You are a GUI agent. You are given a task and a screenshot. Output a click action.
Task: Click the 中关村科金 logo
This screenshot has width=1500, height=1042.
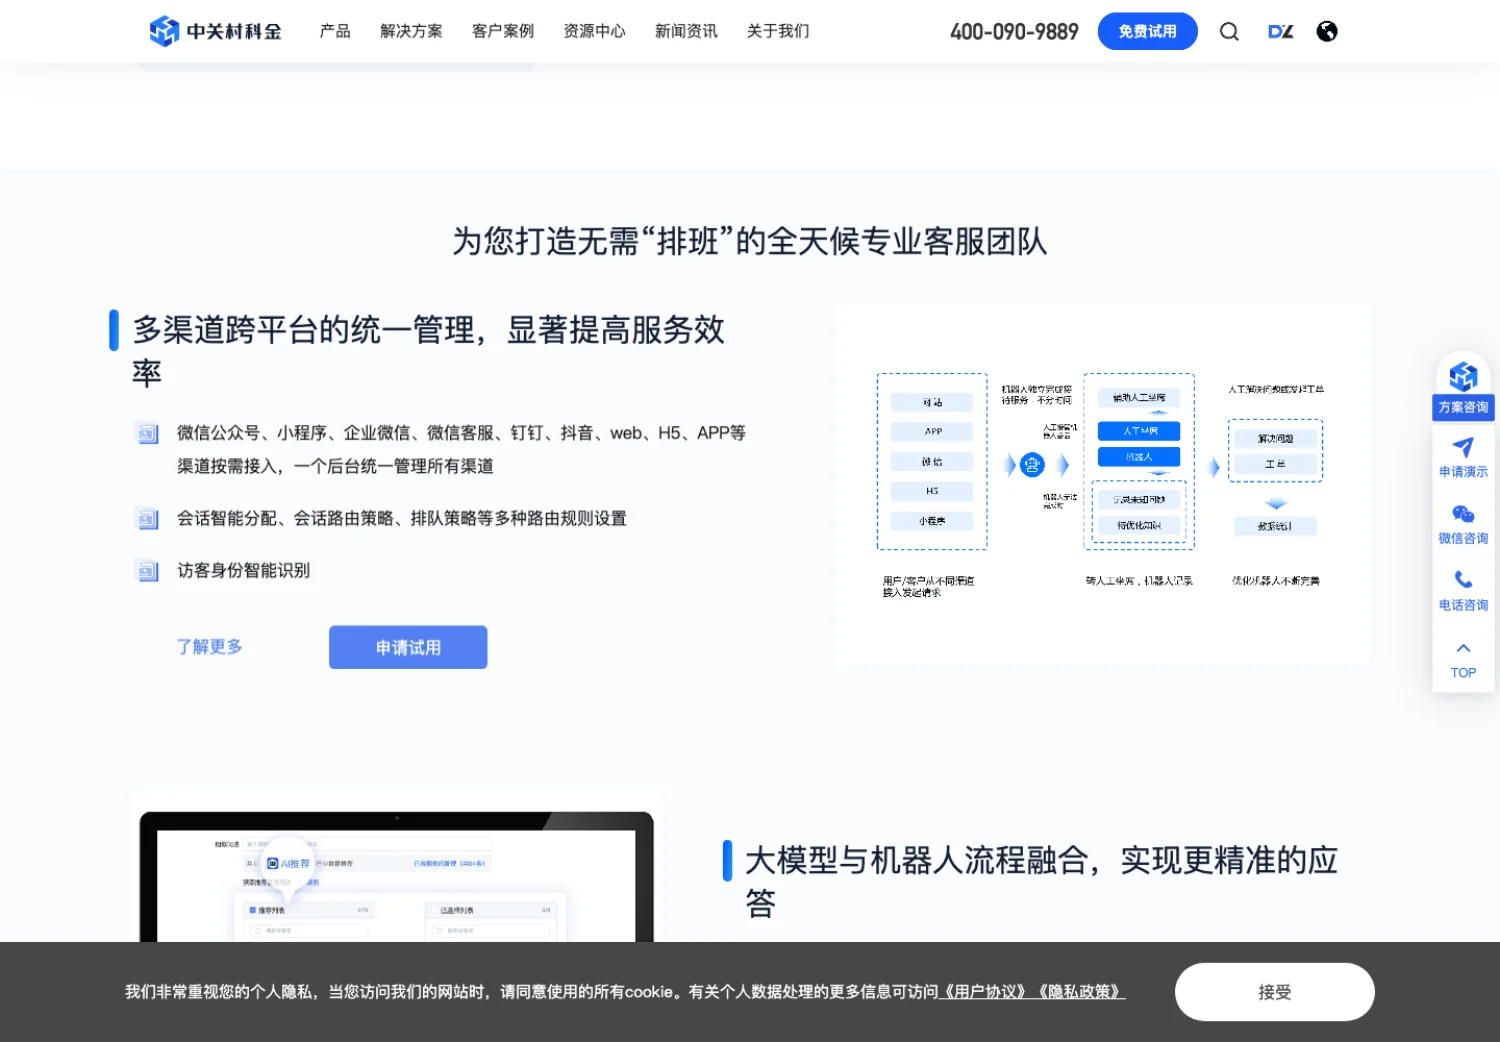215,31
